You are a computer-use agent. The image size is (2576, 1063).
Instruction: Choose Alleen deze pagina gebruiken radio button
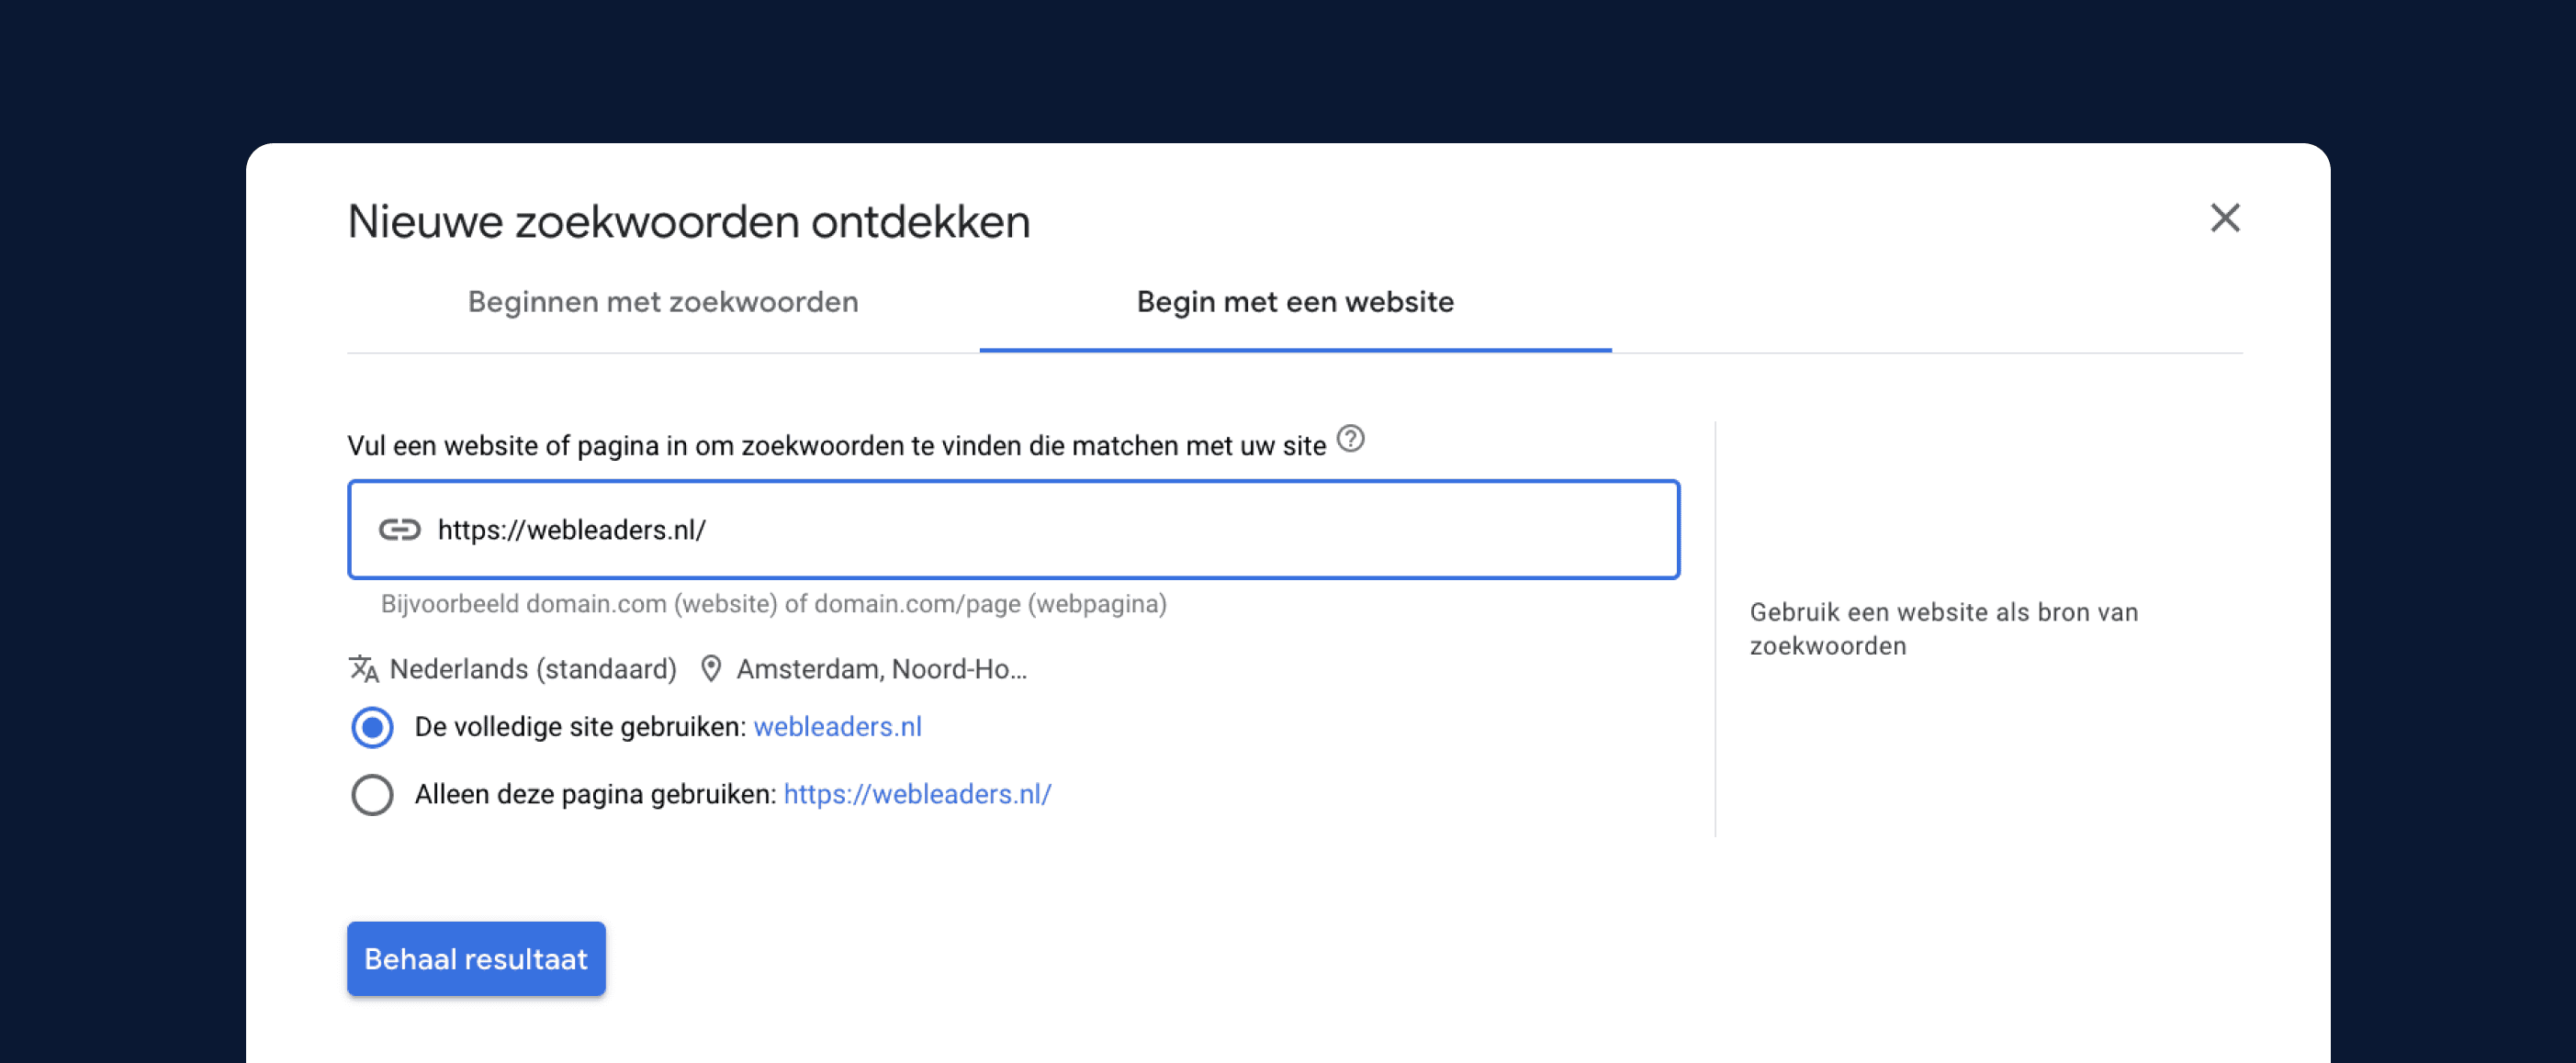[372, 795]
